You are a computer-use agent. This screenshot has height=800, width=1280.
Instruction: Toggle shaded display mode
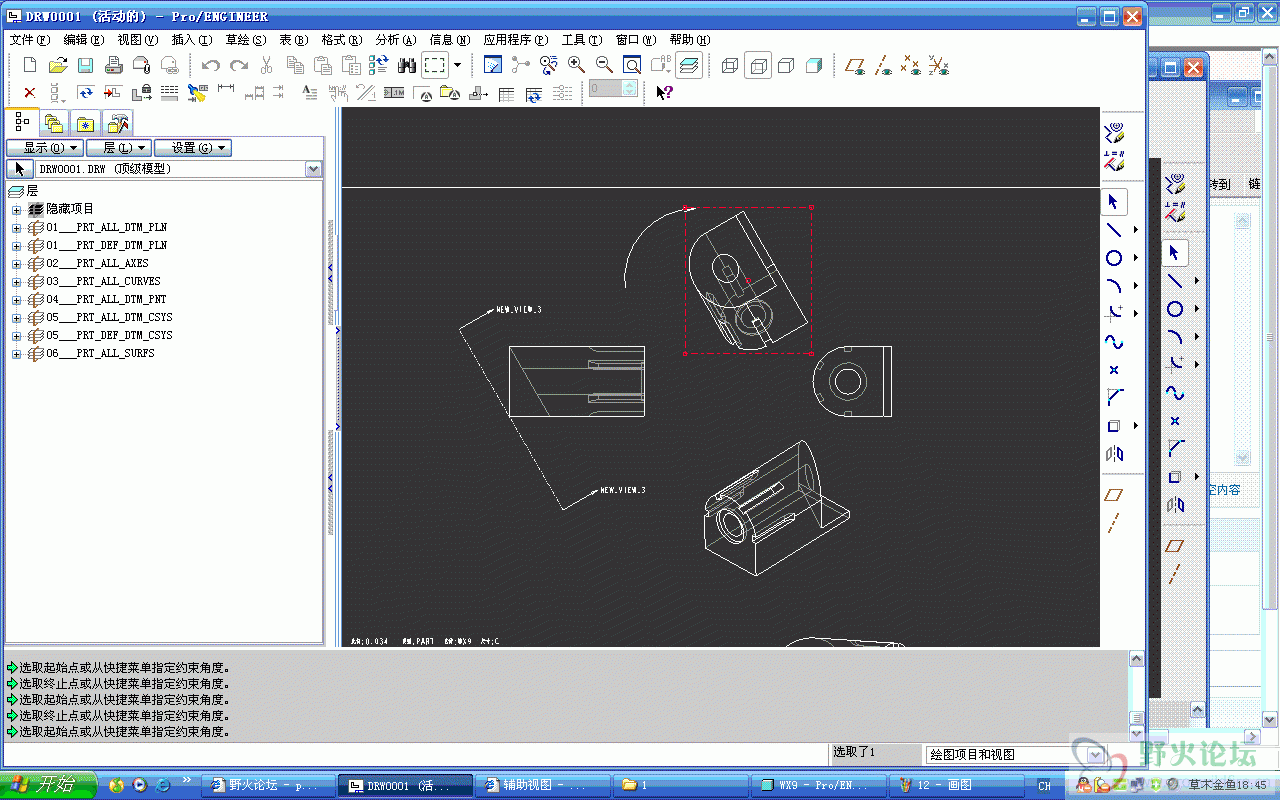[x=814, y=65]
